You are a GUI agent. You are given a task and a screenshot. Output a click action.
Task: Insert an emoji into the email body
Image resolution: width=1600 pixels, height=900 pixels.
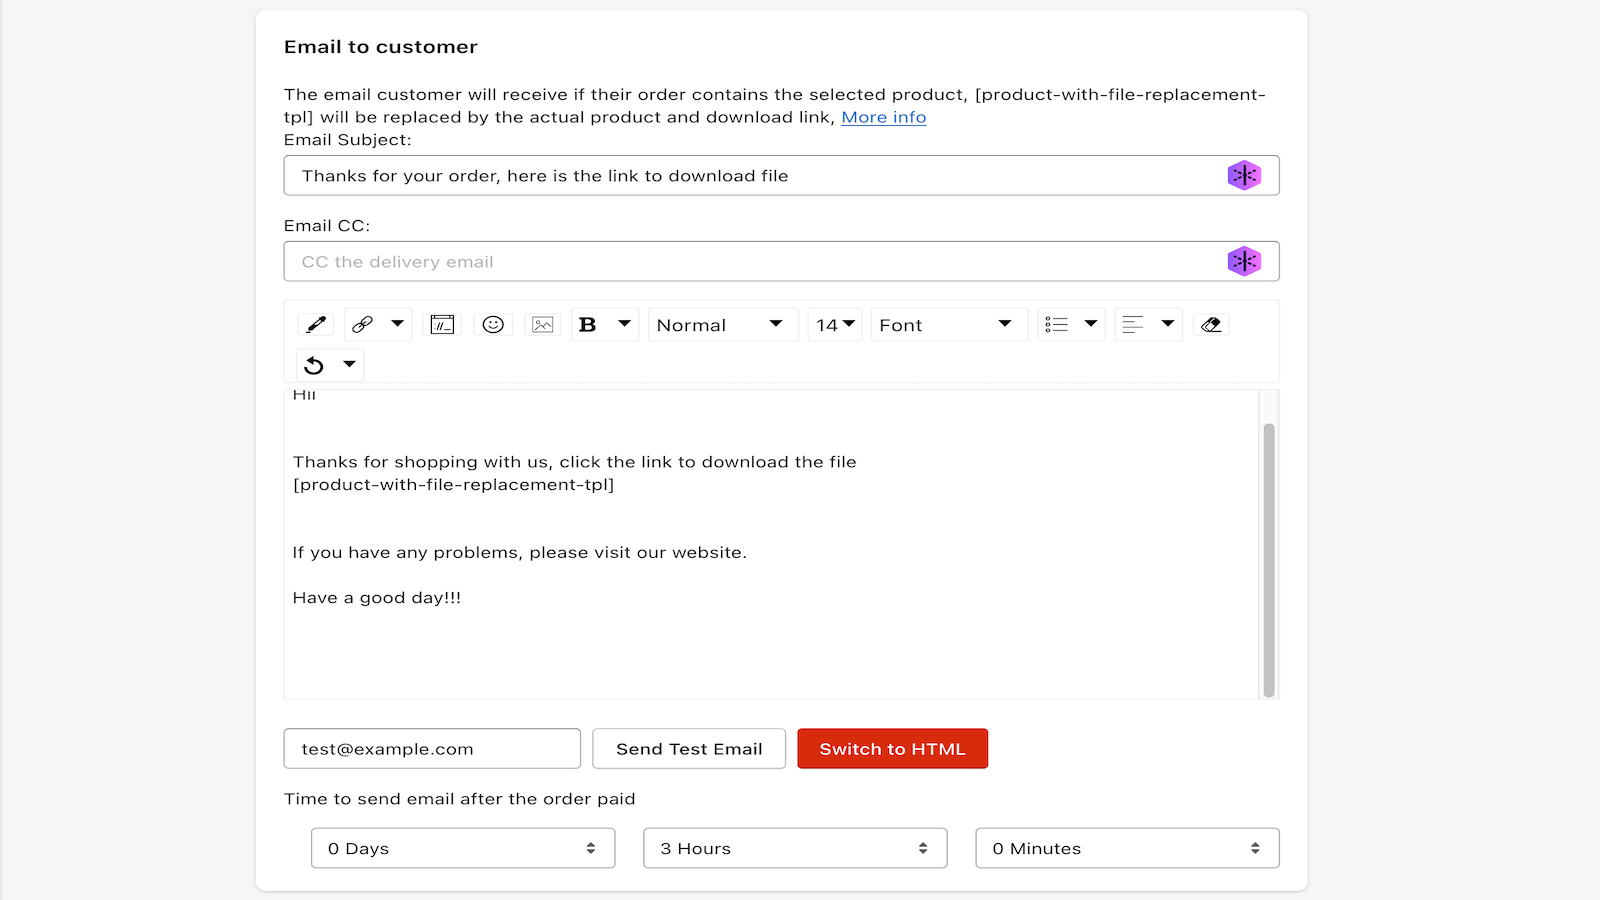492,324
